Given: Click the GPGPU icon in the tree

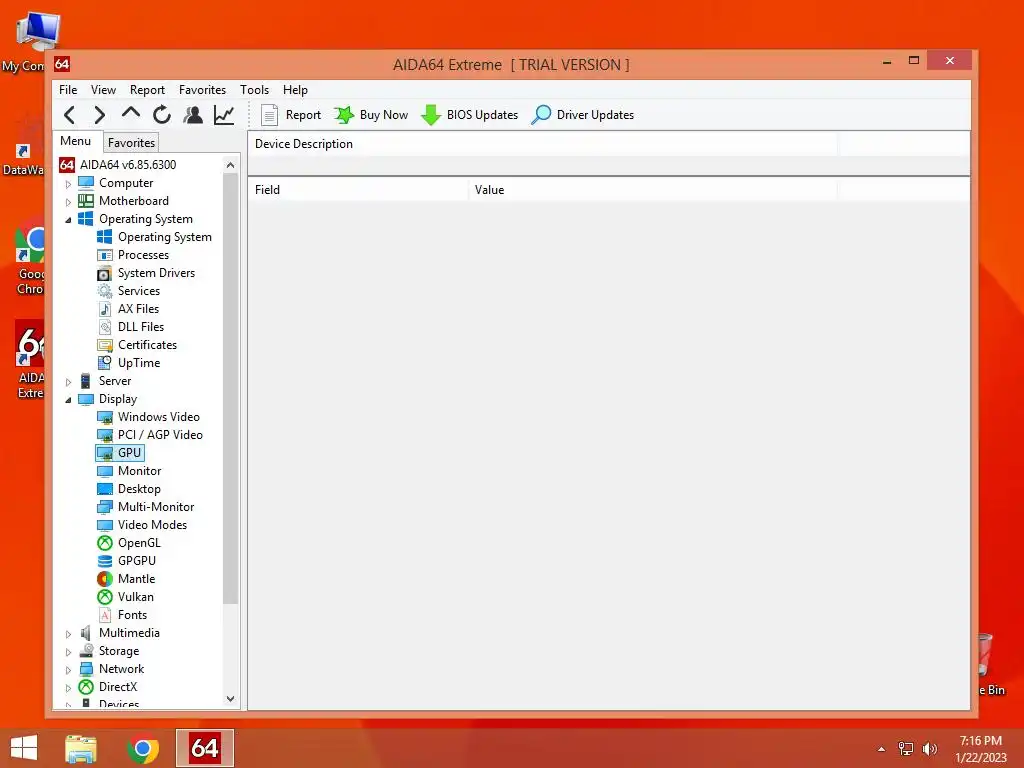Looking at the screenshot, I should pyautogui.click(x=104, y=561).
